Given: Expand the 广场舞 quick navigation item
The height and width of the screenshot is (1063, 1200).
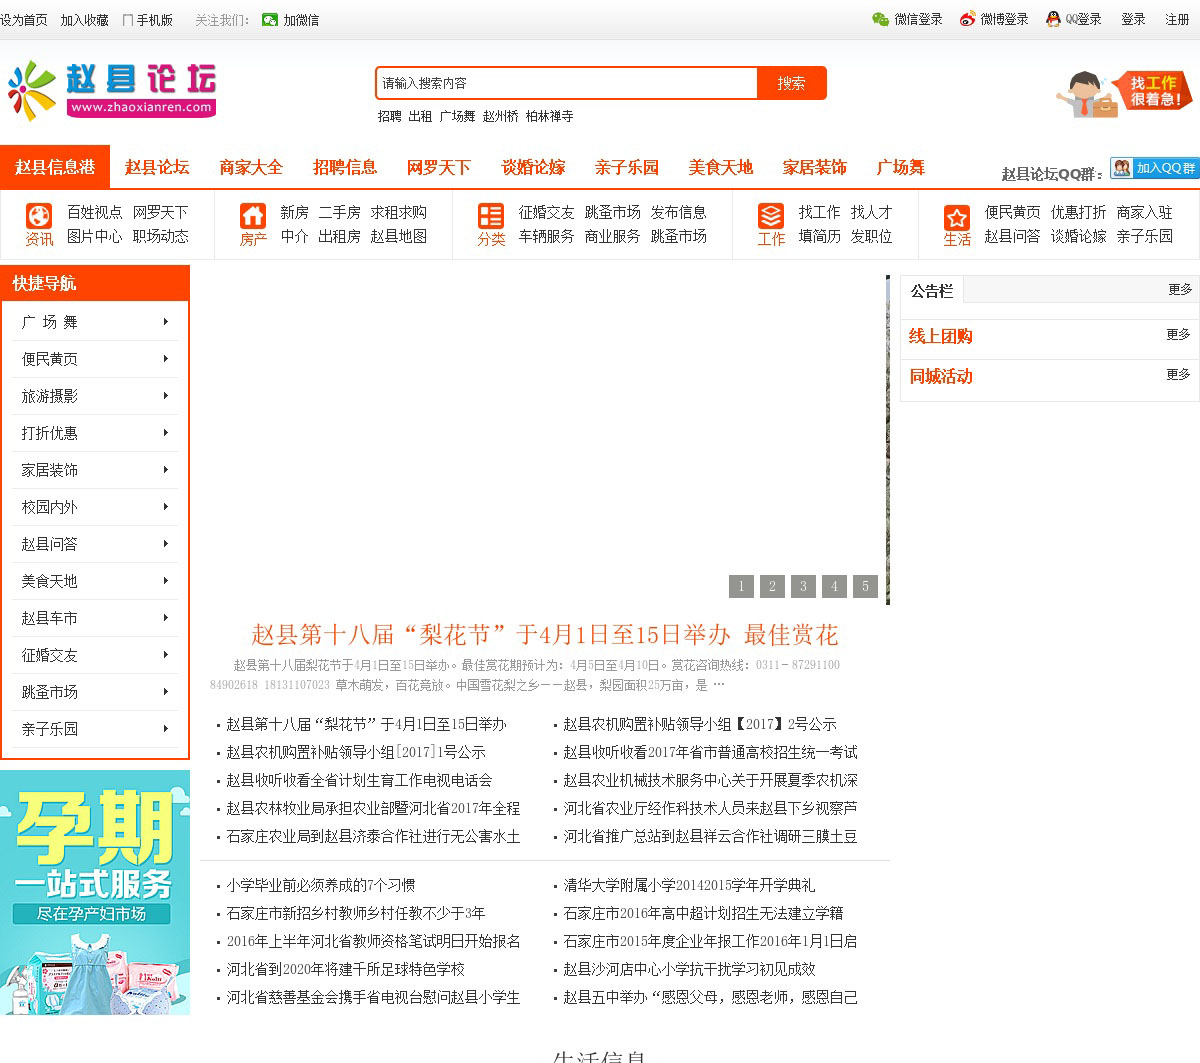Looking at the screenshot, I should [x=95, y=322].
